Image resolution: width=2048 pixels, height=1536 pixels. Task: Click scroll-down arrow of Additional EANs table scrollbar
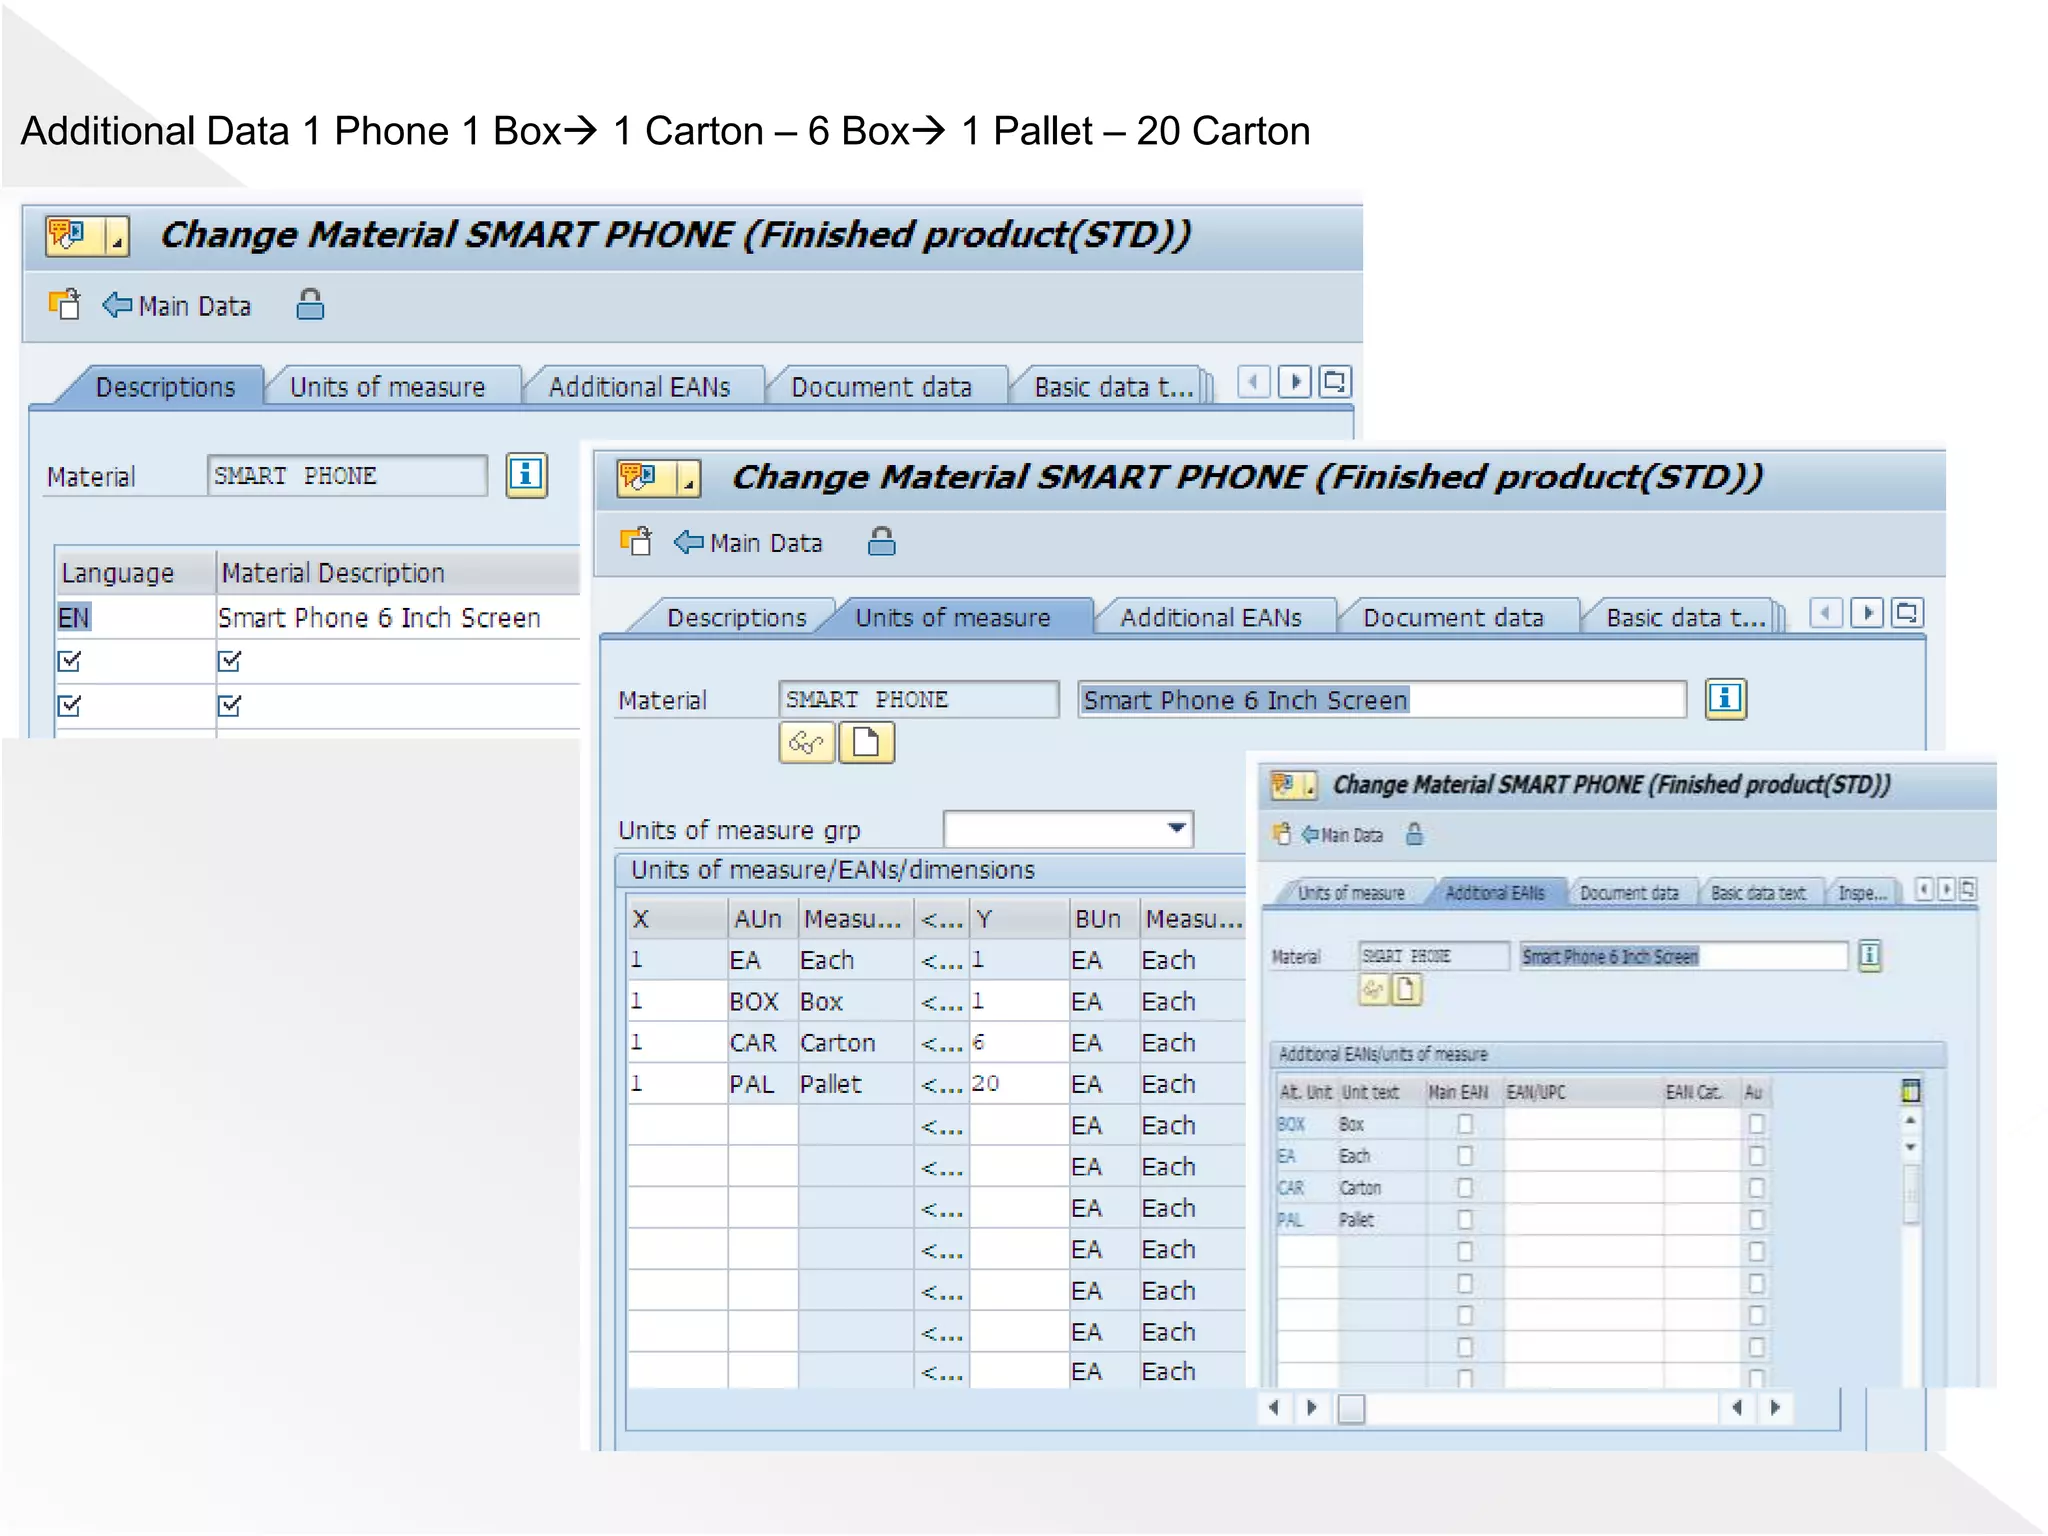1910,1147
